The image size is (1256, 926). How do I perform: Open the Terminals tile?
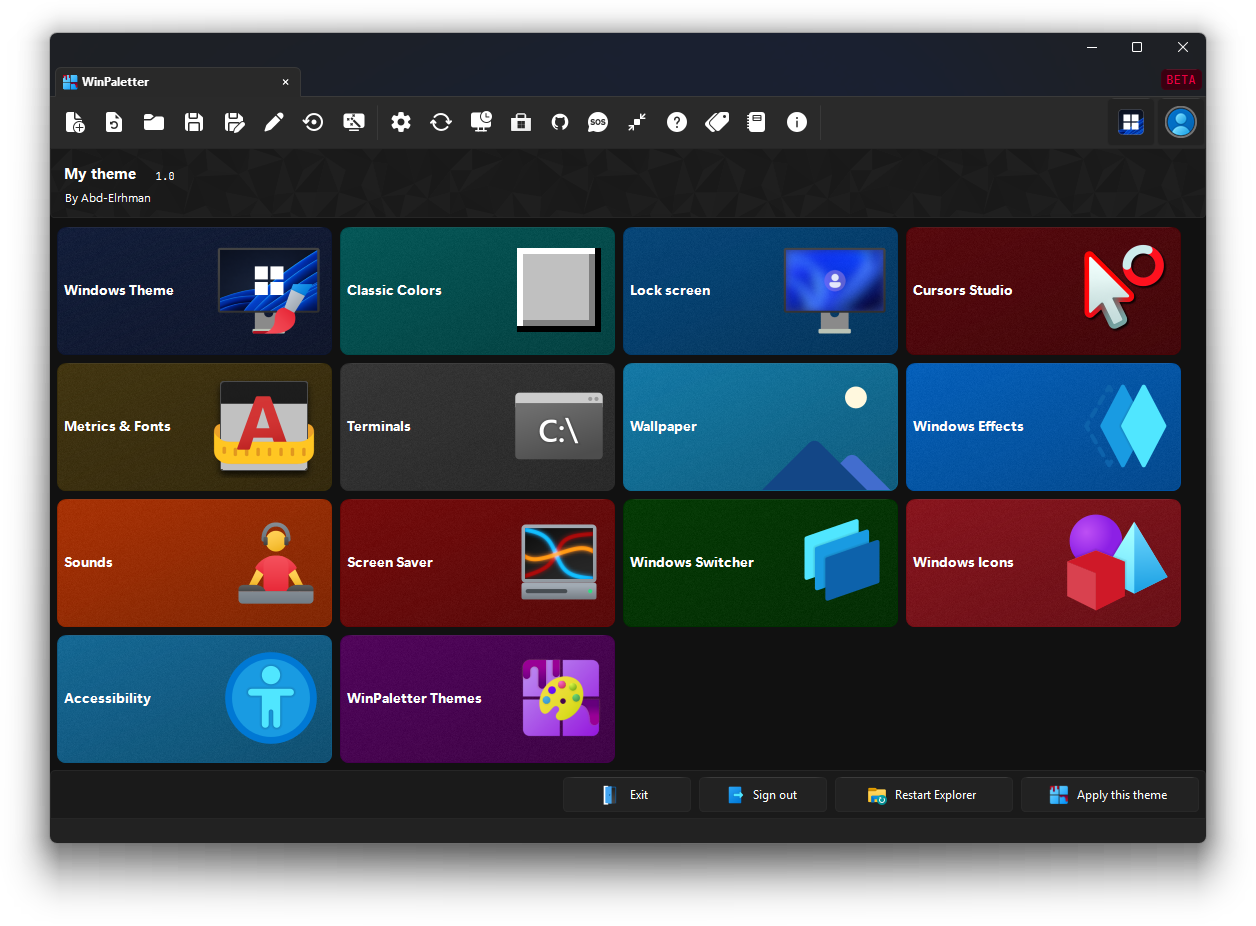click(x=477, y=427)
